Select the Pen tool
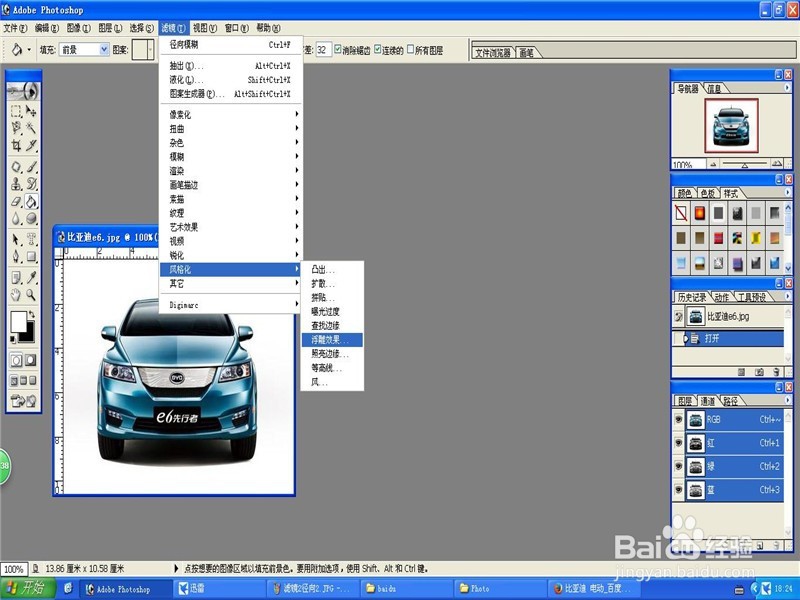Viewport: 800px width, 600px height. [16, 256]
